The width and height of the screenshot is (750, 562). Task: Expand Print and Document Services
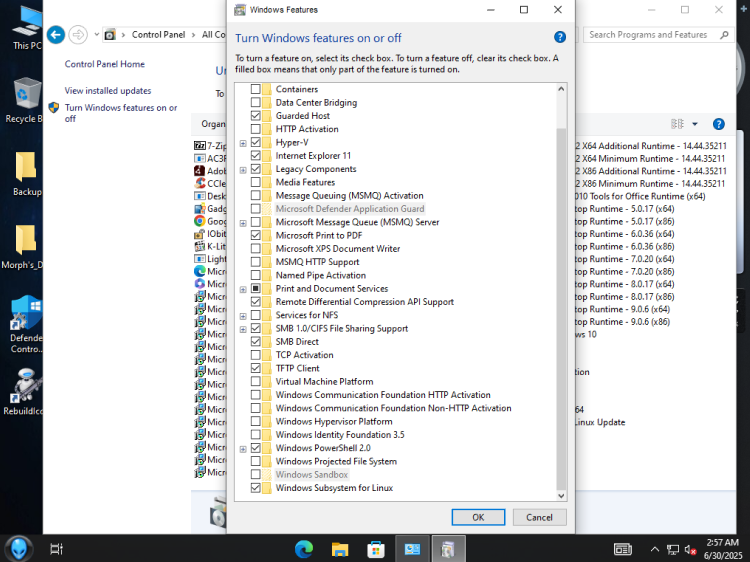click(x=243, y=289)
